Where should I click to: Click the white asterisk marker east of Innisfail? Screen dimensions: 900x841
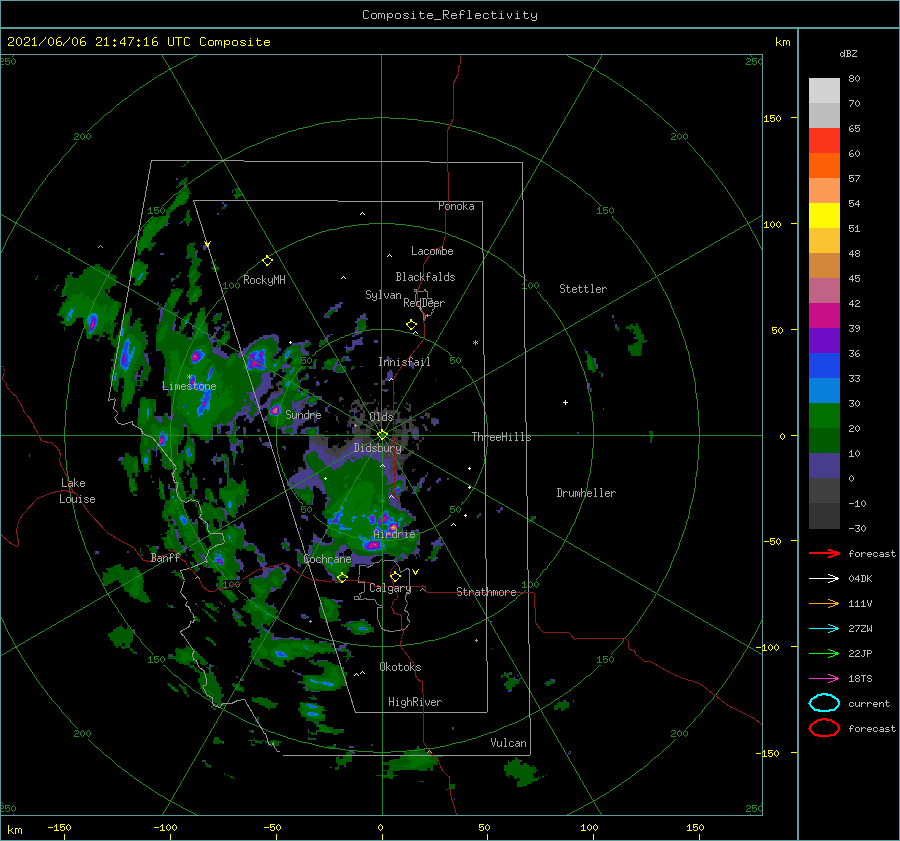pyautogui.click(x=475, y=343)
